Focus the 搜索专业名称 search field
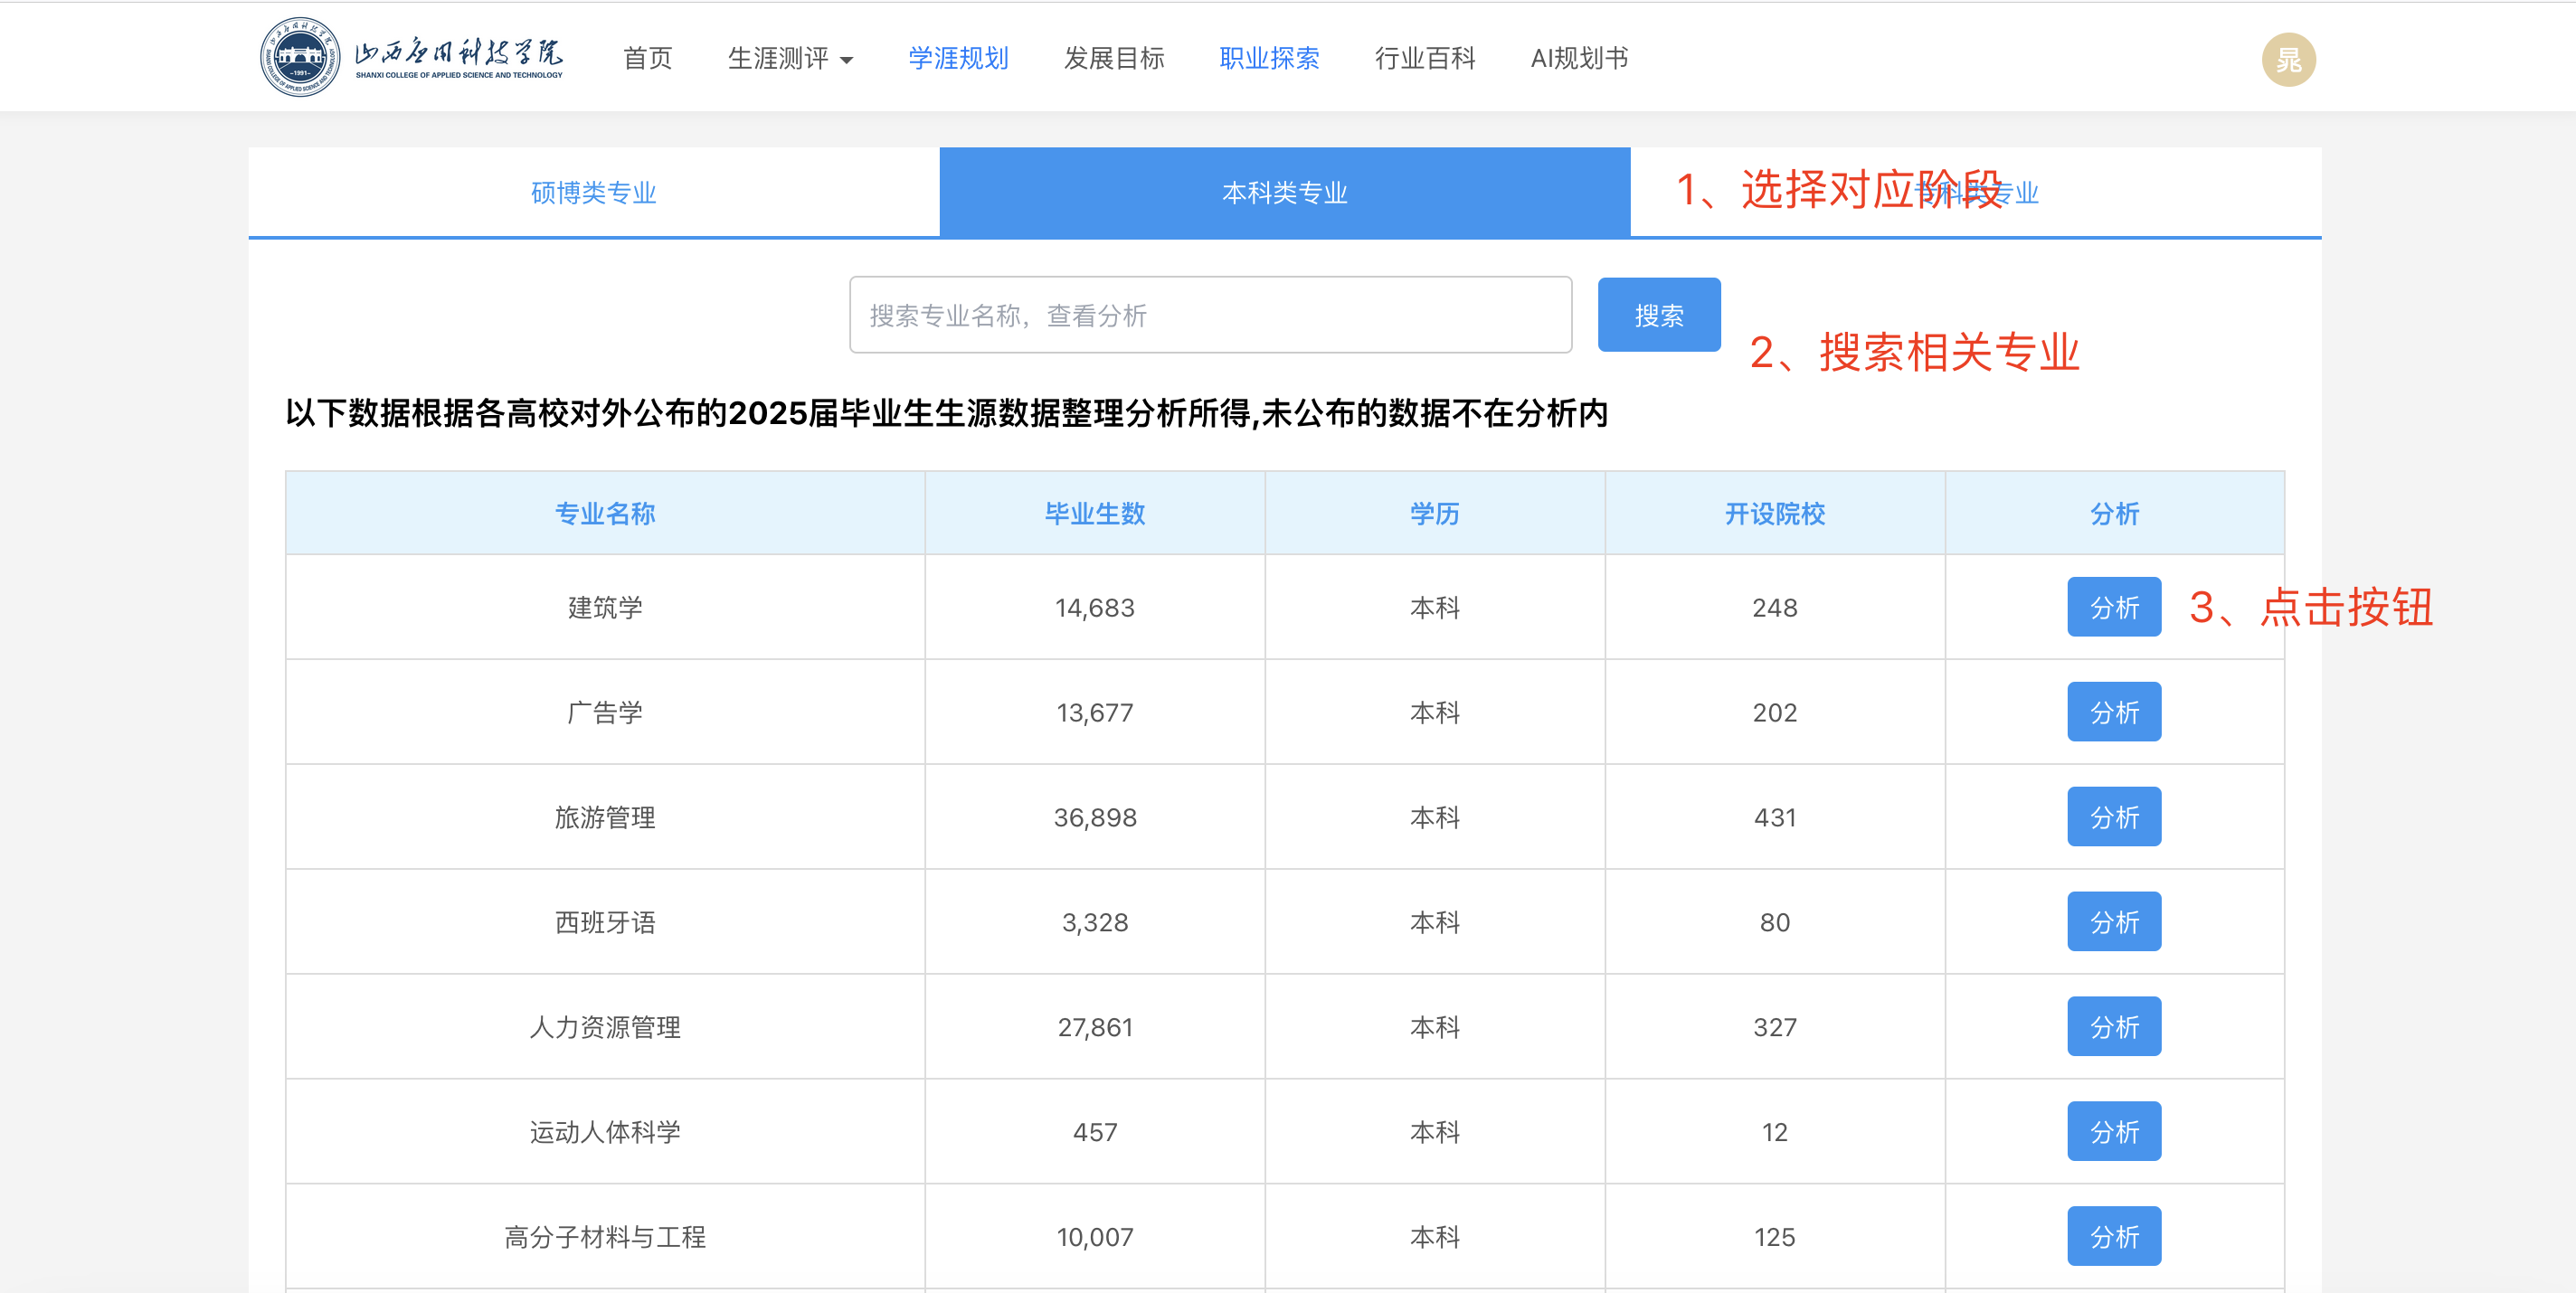Viewport: 2576px width, 1293px height. click(x=1210, y=315)
